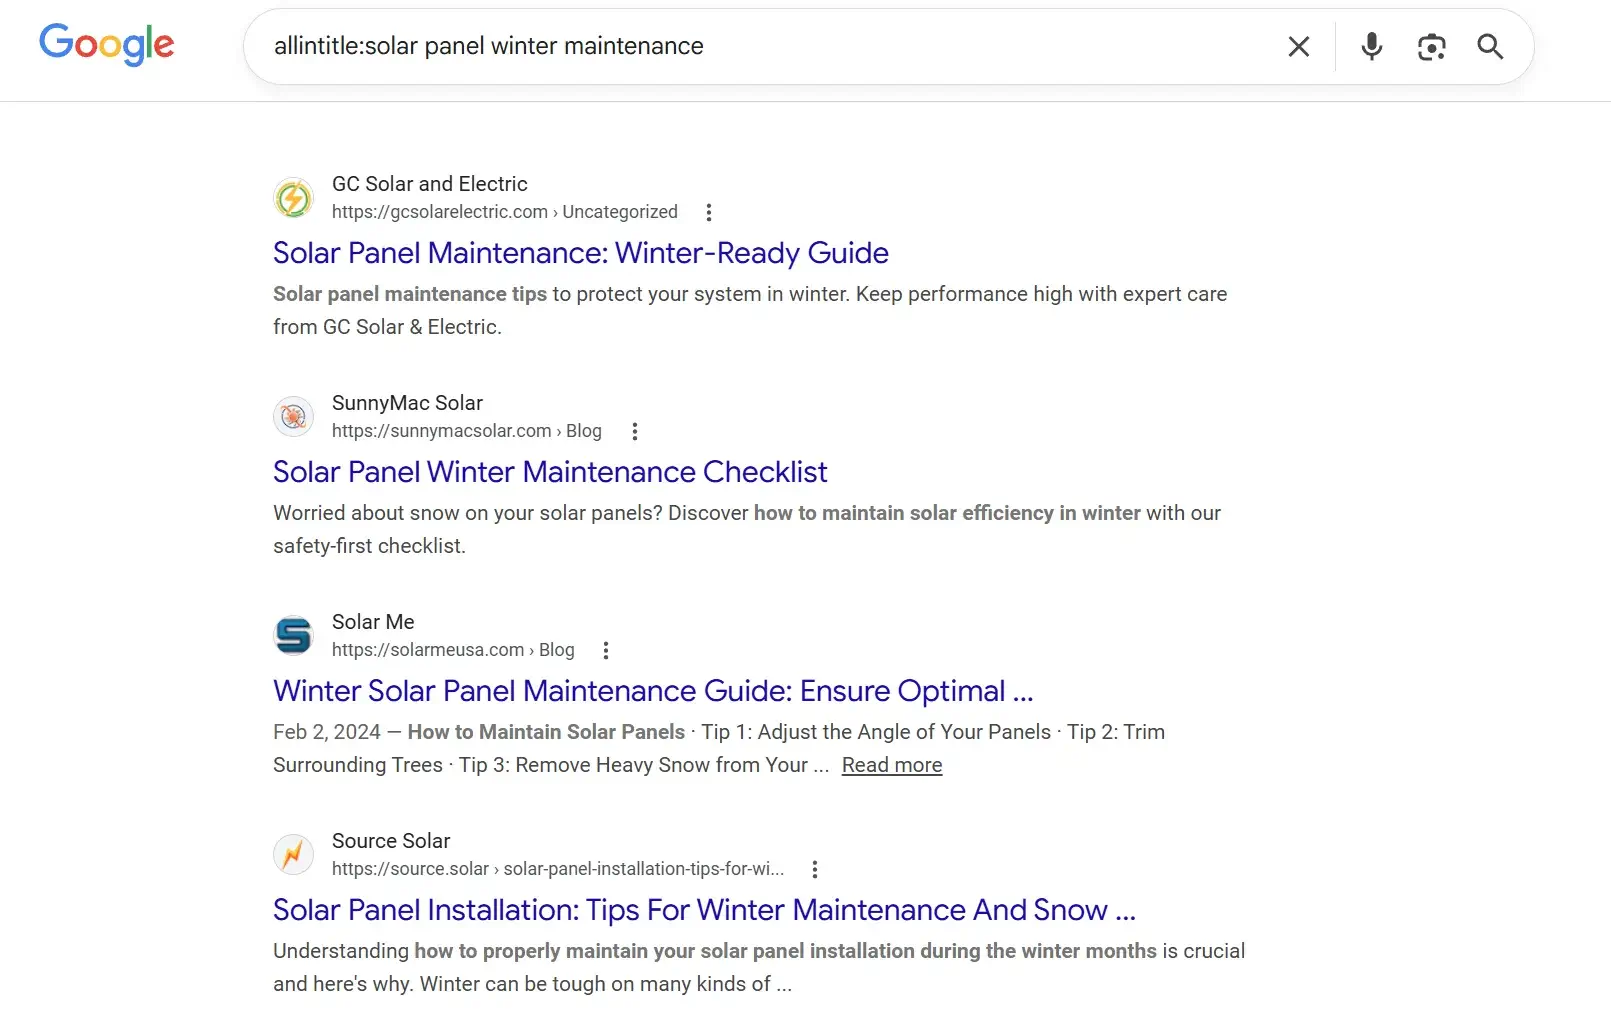Open Solar Panel Winter Maintenance Checklist
The image size is (1611, 1026).
550,471
